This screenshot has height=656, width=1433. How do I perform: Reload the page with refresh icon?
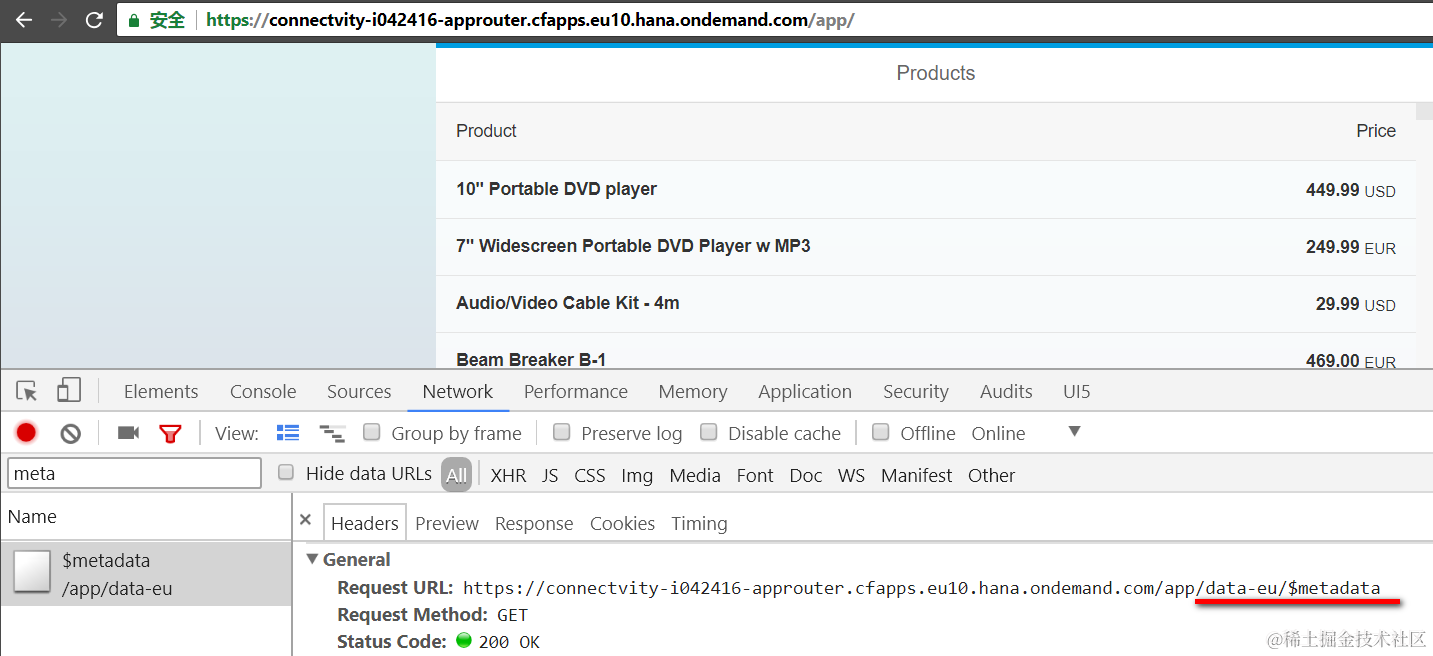click(94, 19)
